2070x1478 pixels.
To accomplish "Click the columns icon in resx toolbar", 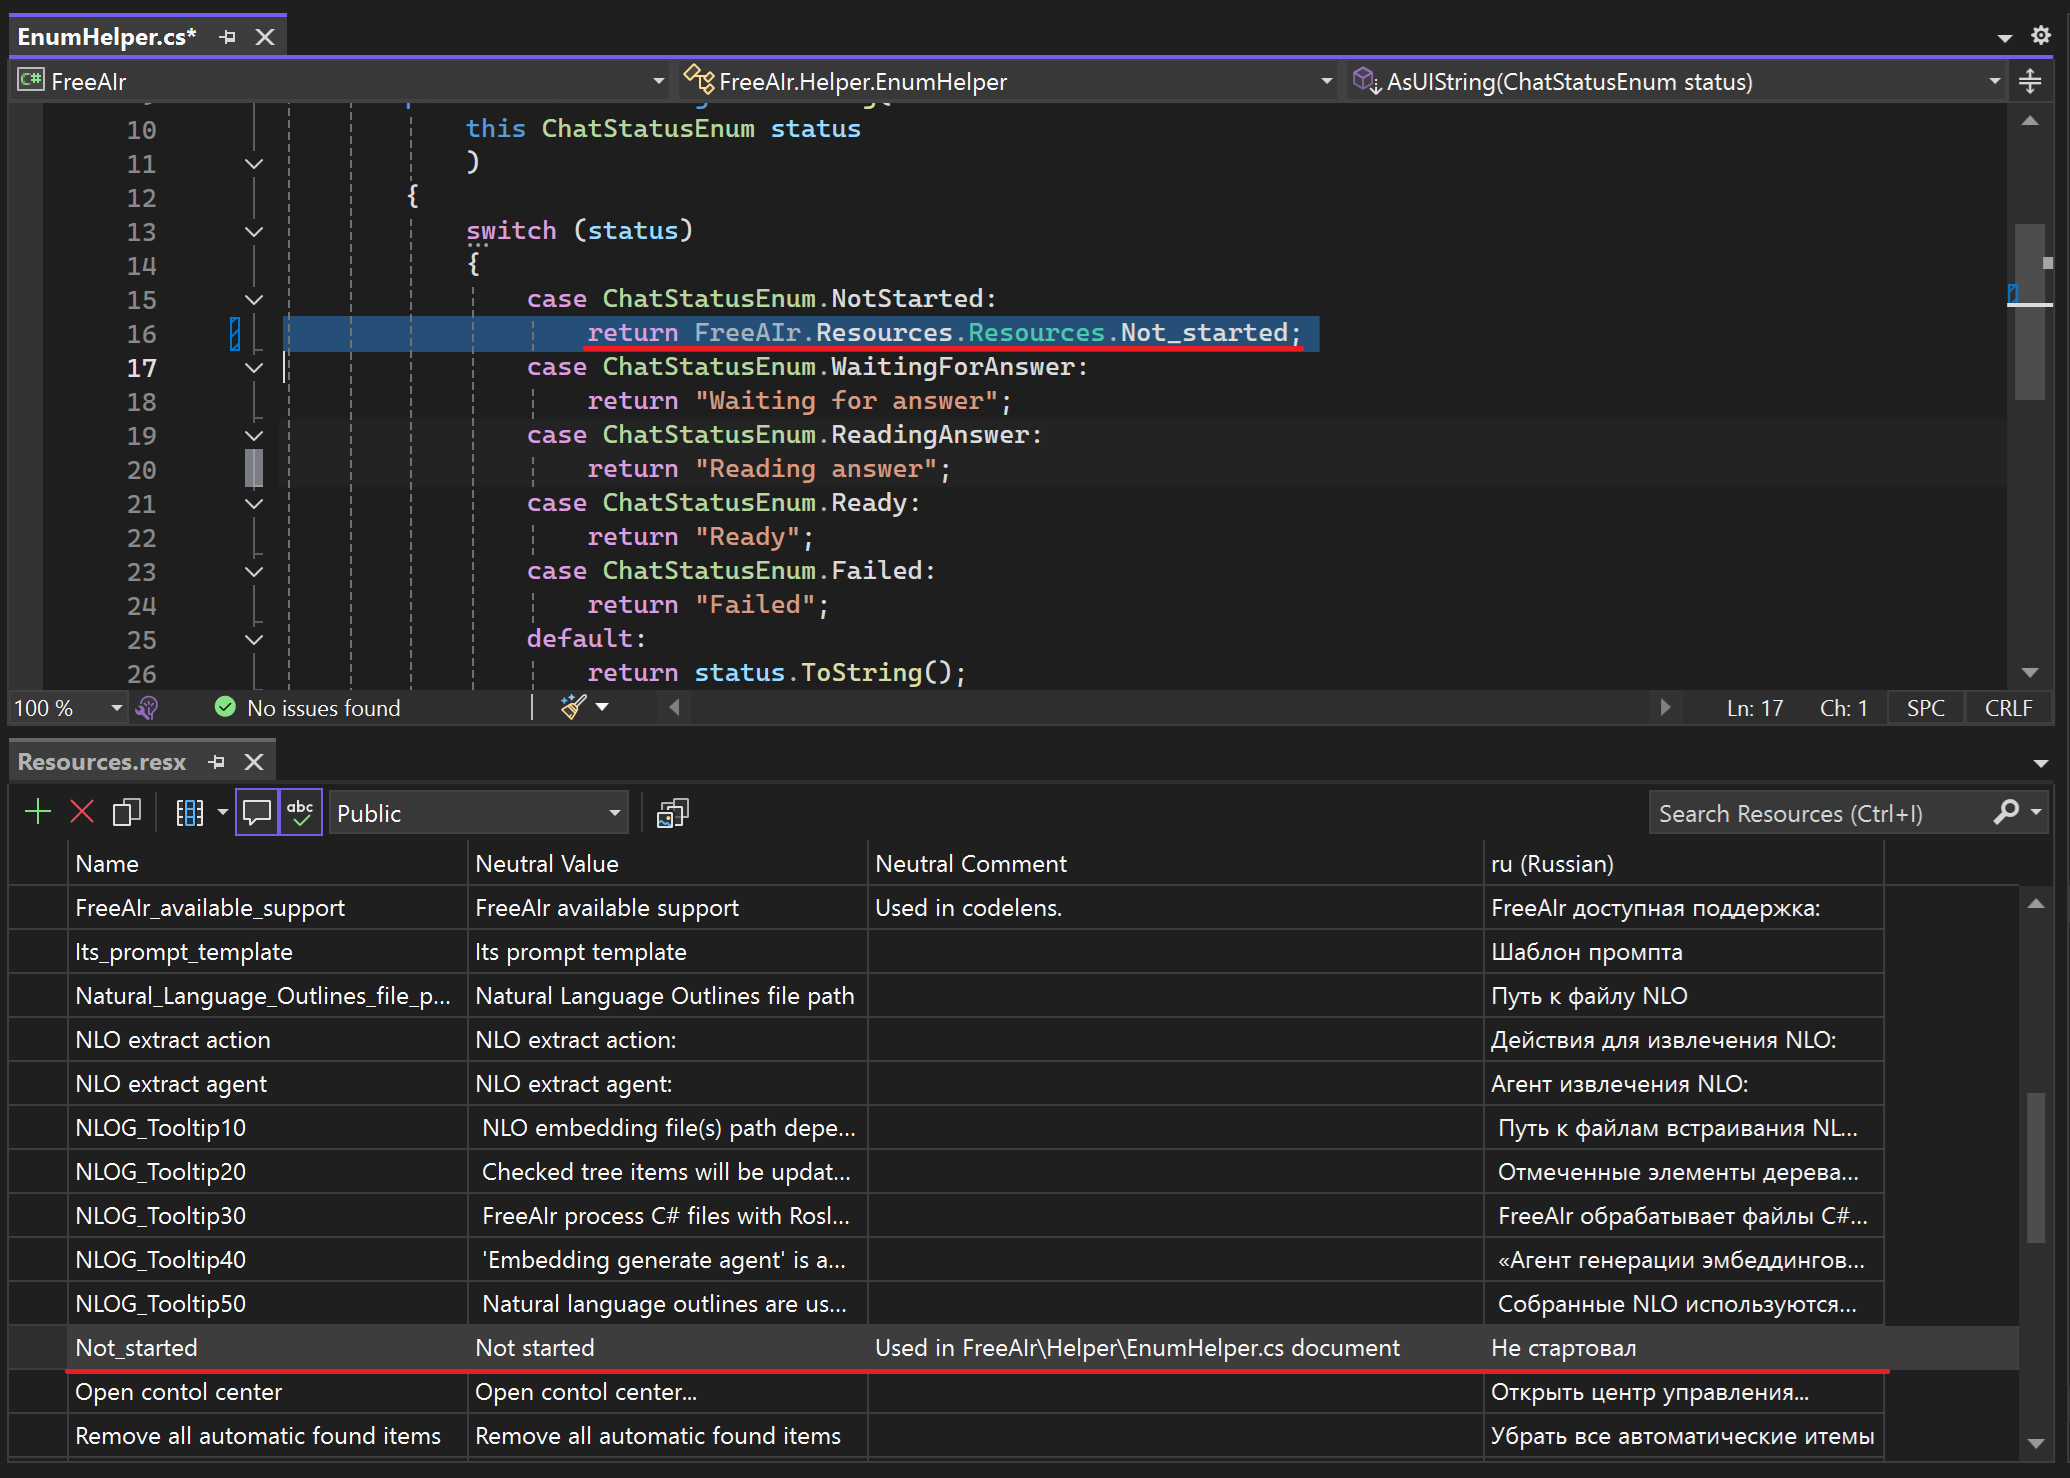I will pos(189,812).
